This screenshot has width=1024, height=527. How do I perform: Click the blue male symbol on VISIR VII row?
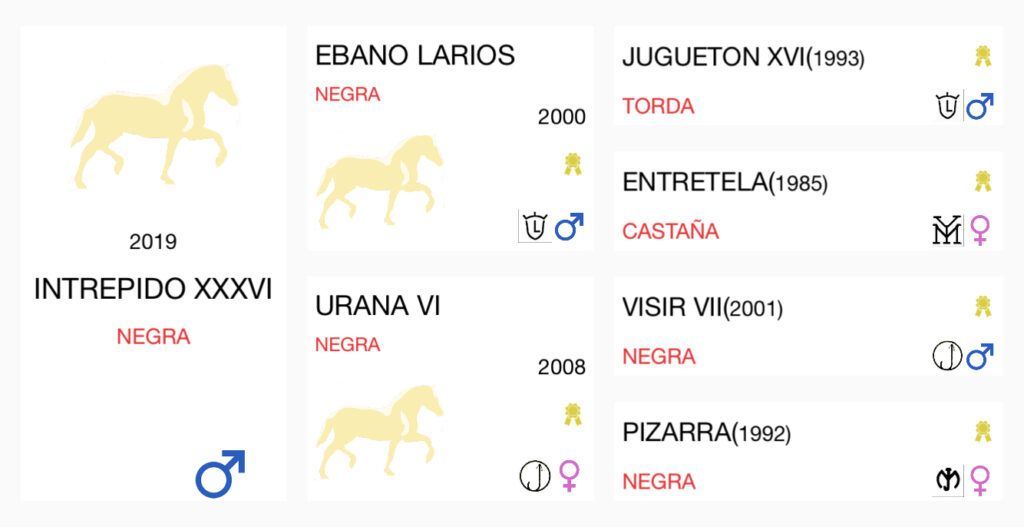click(x=980, y=357)
